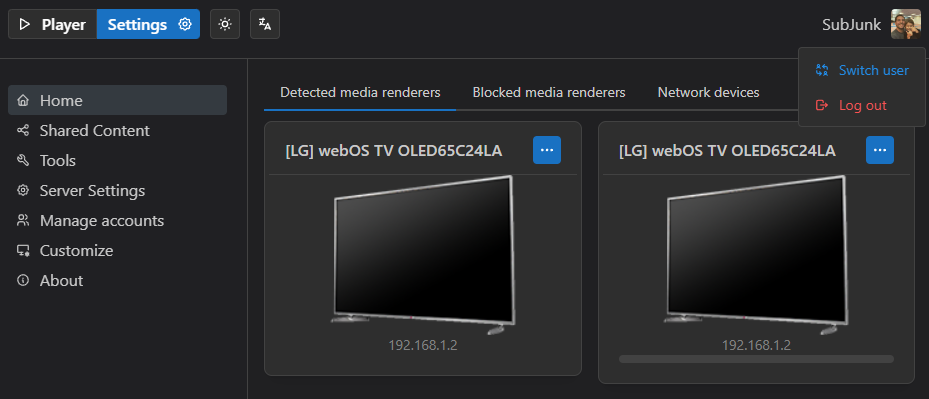
Task: Open the SubJunk user account menu
Action: pyautogui.click(x=871, y=24)
